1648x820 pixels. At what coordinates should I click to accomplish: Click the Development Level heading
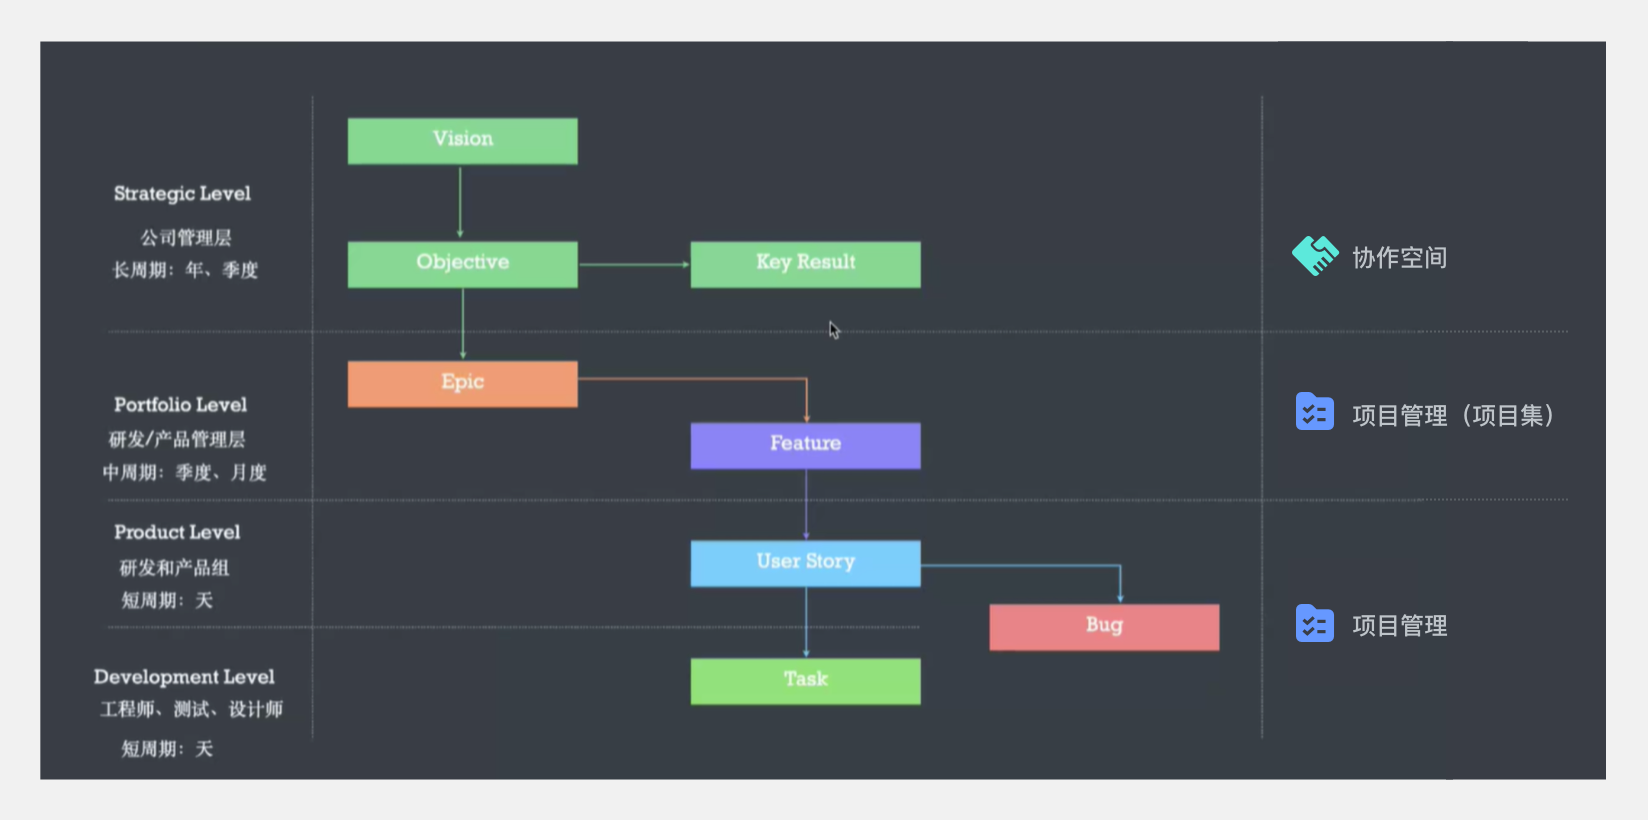click(x=184, y=677)
